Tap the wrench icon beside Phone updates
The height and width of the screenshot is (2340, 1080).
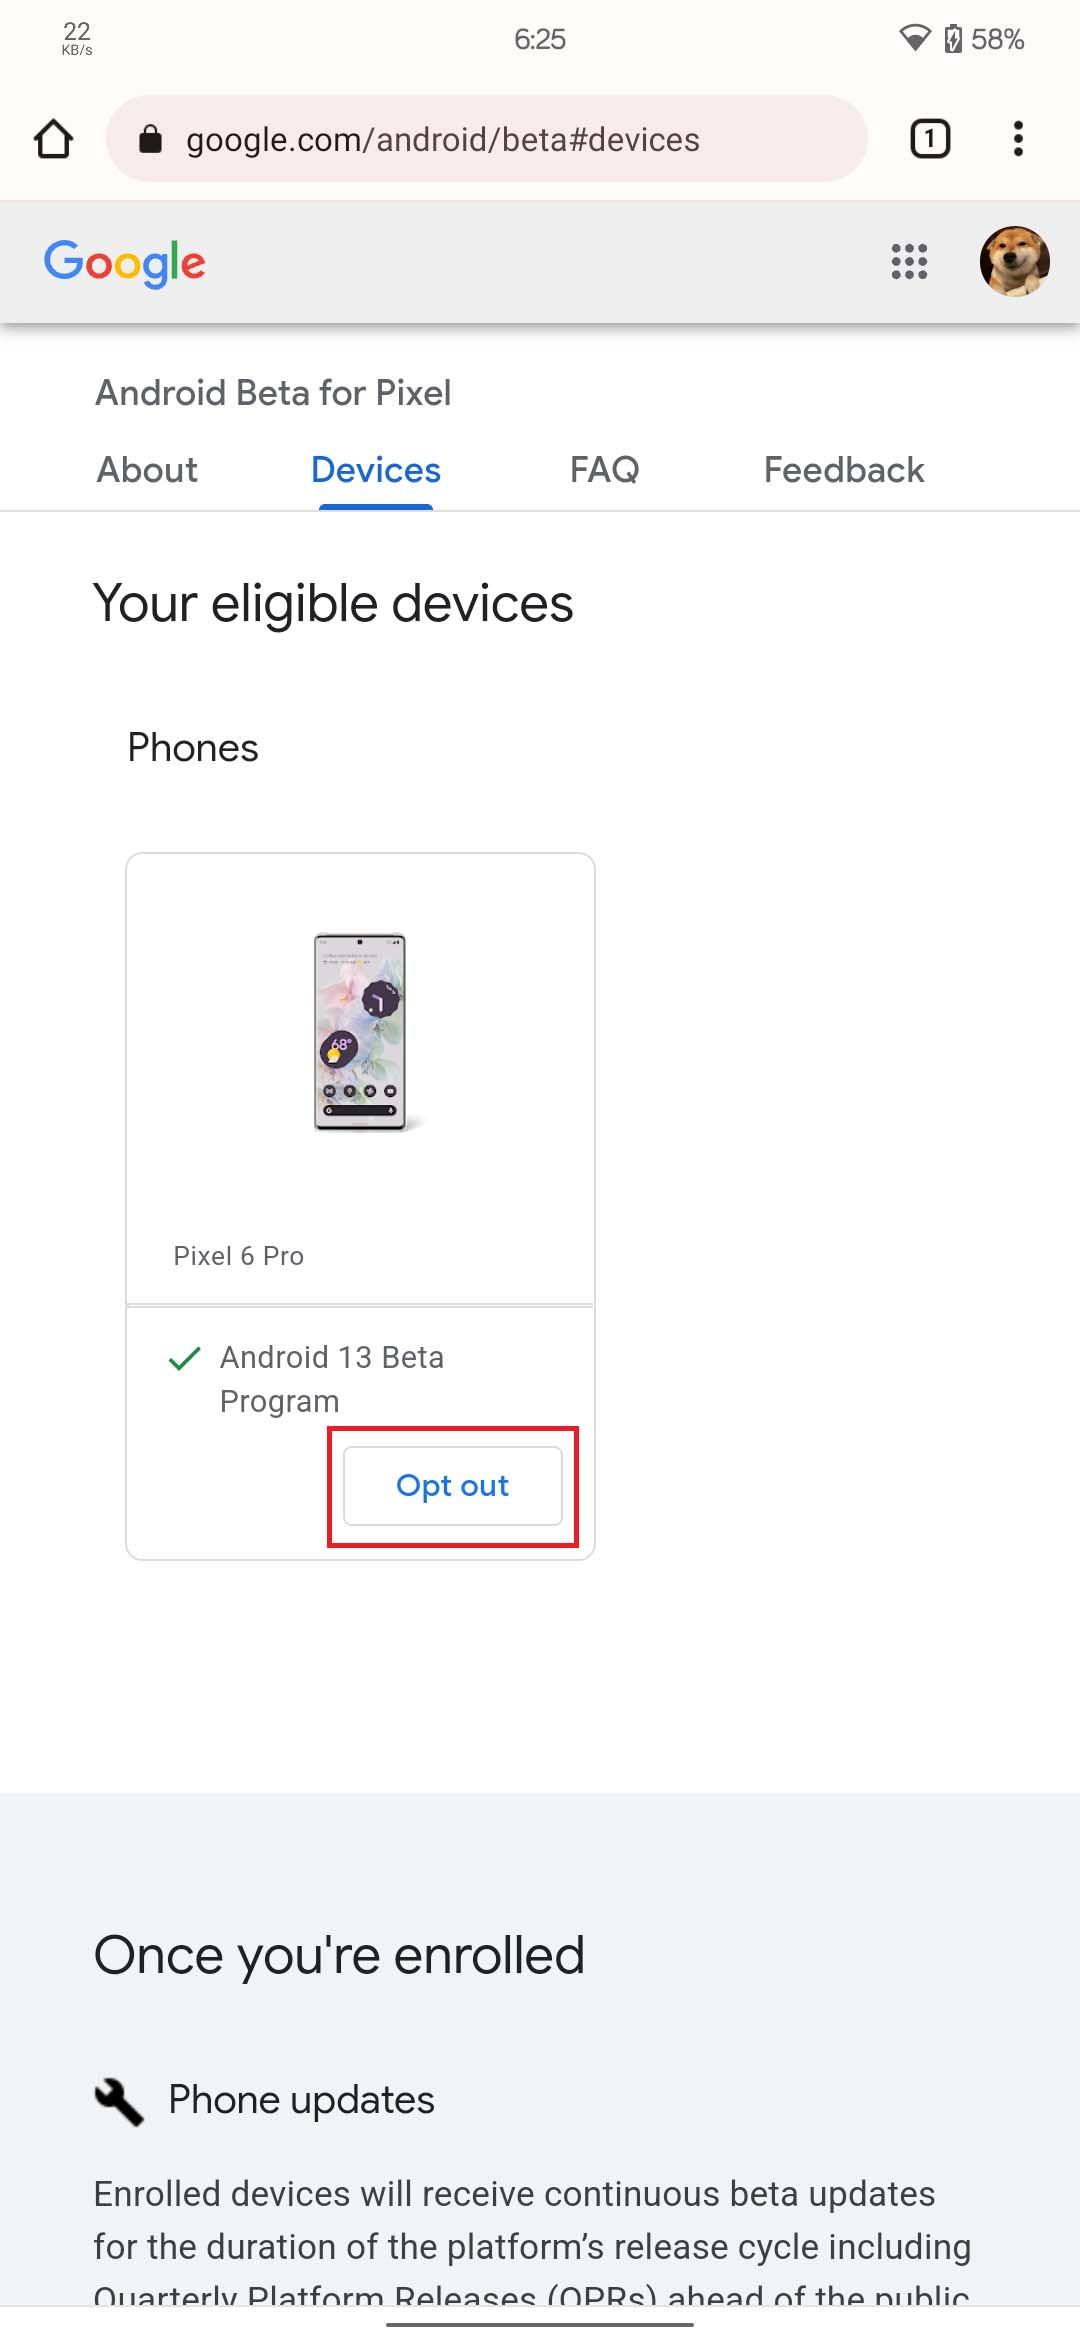click(x=119, y=2101)
